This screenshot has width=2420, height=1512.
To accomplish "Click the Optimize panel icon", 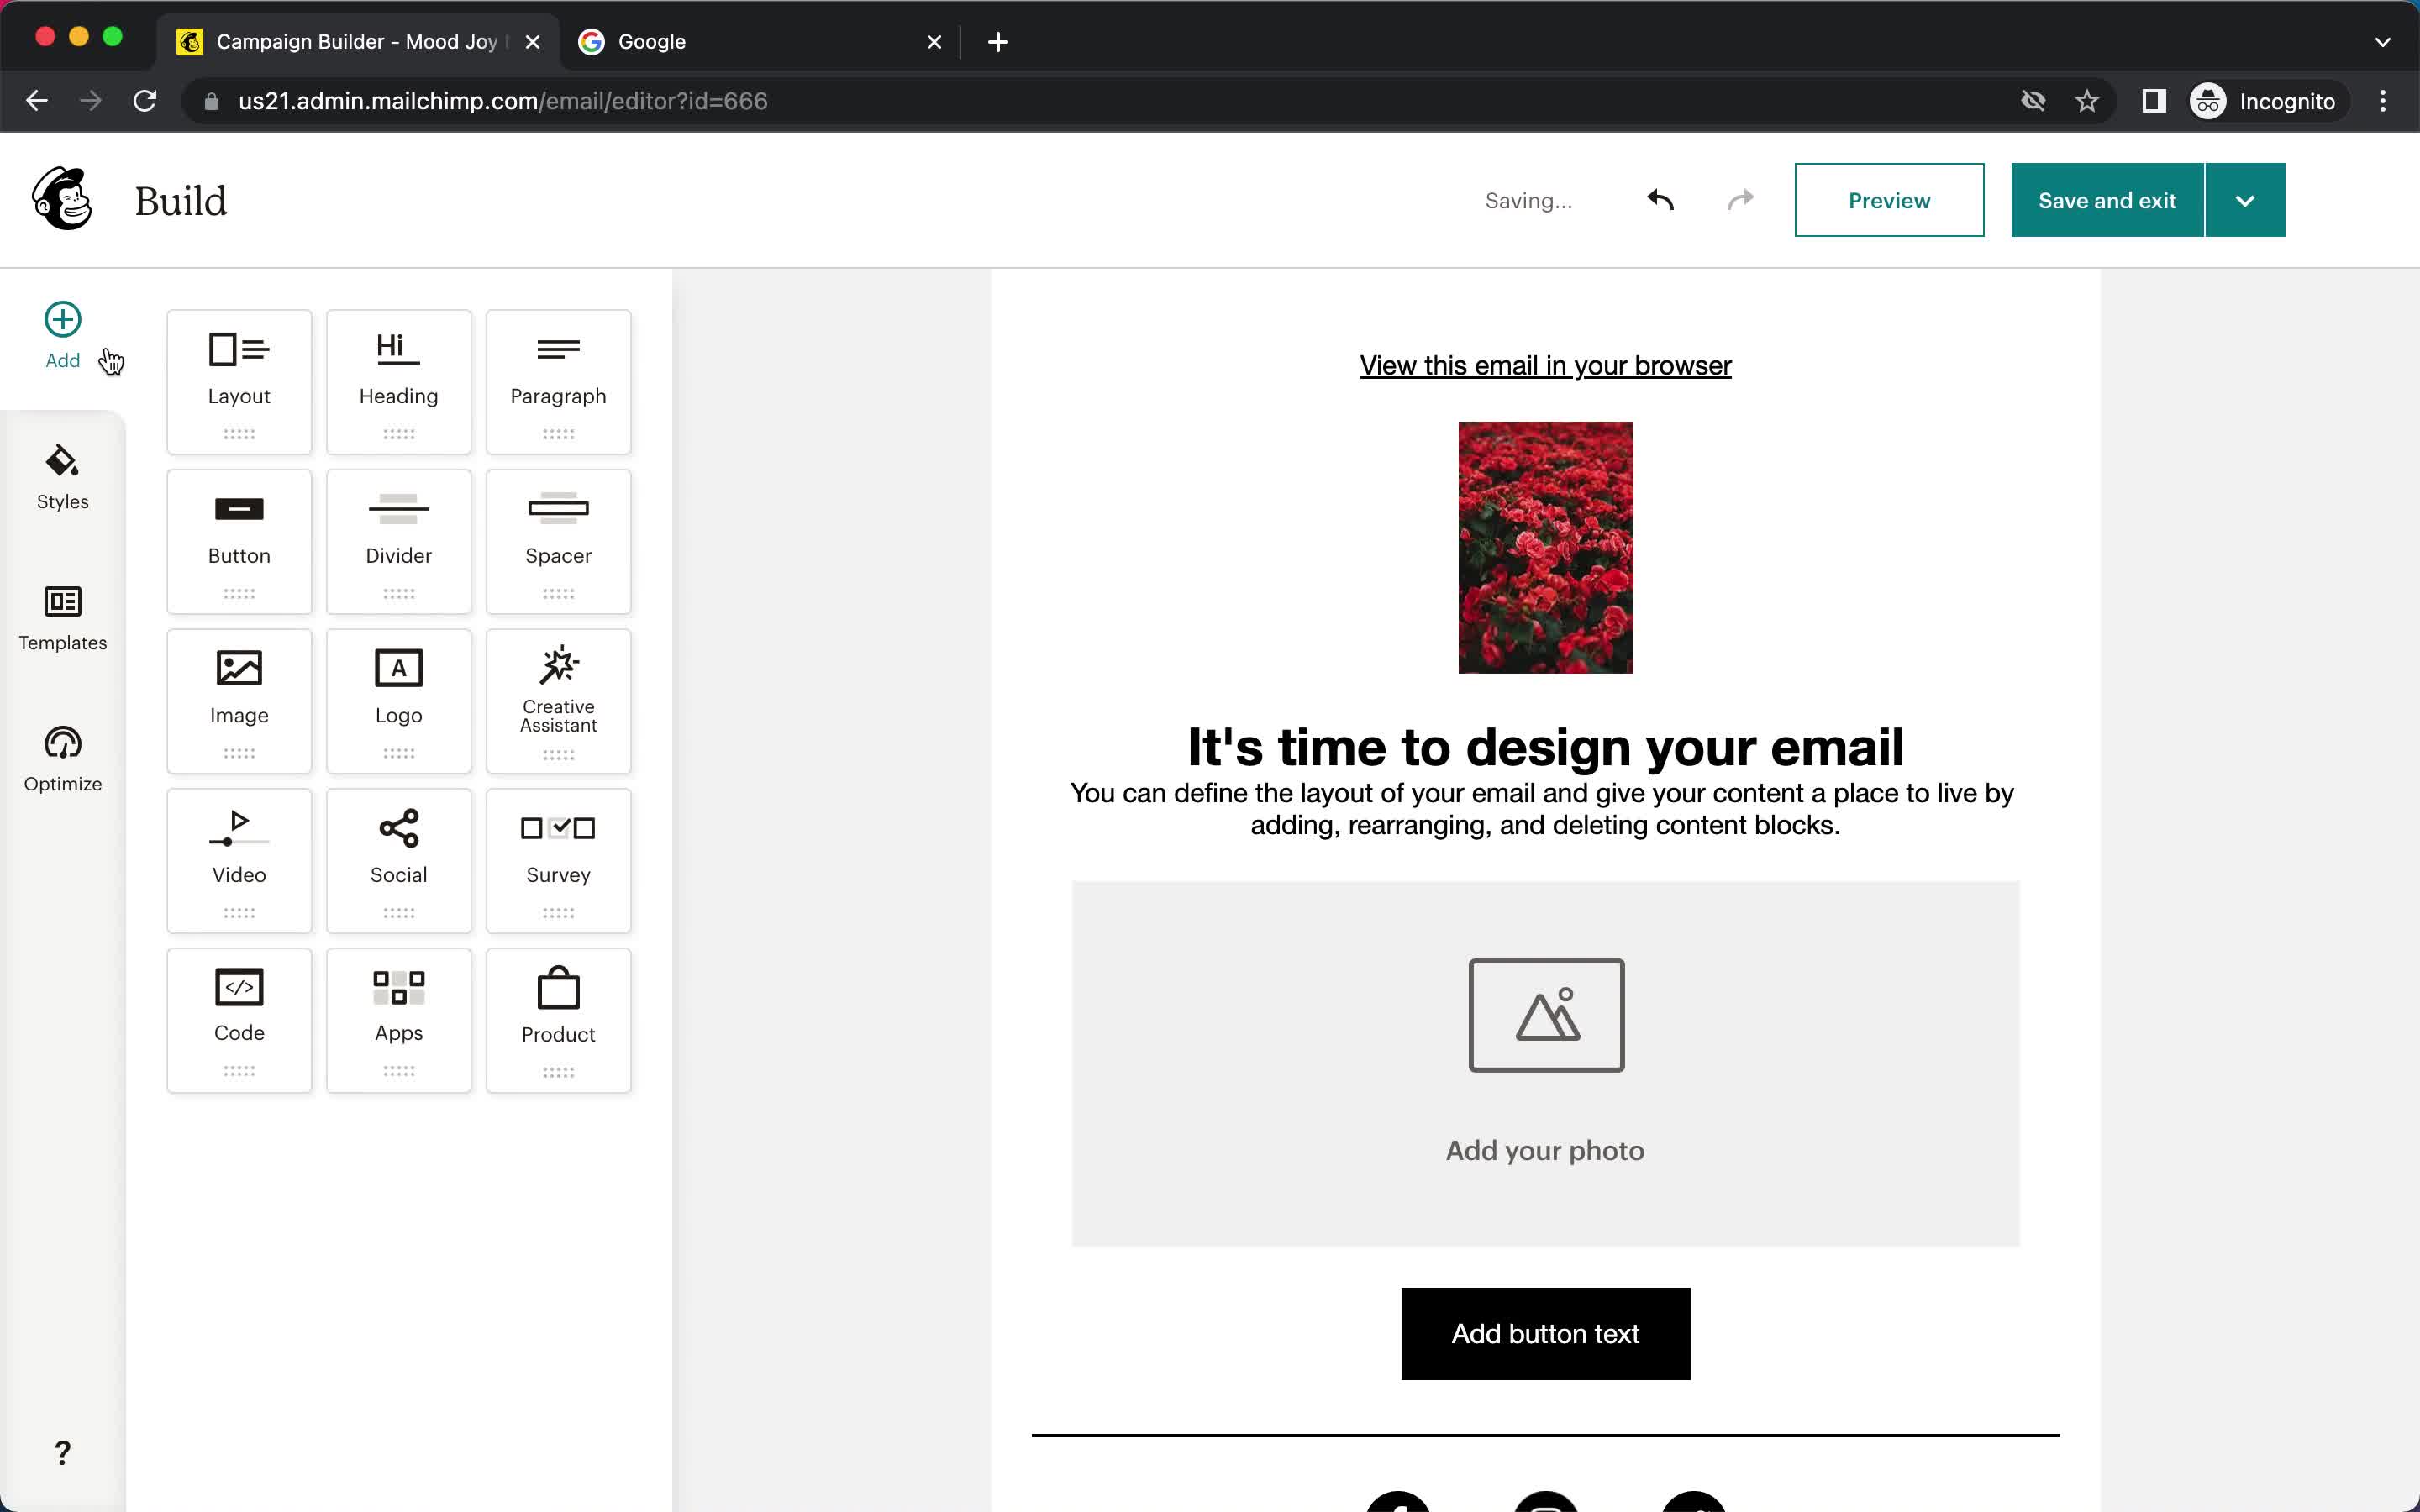I will pyautogui.click(x=63, y=759).
